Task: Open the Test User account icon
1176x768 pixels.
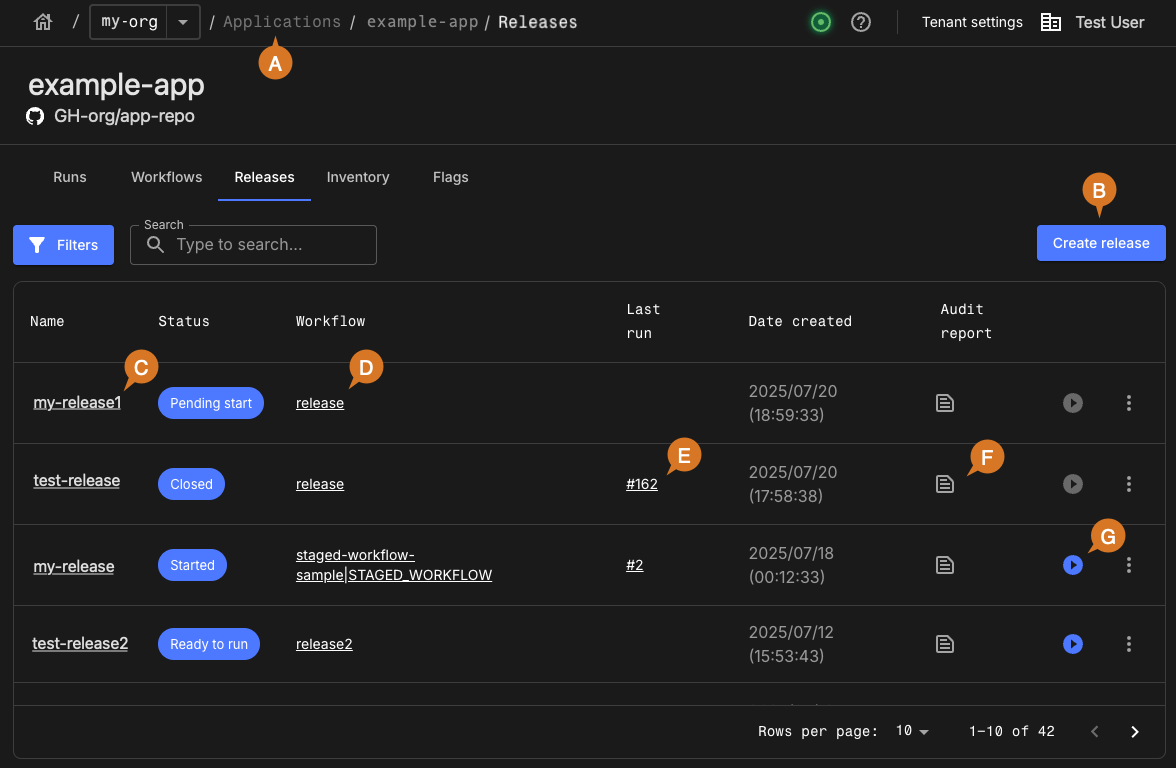Action: point(1051,21)
